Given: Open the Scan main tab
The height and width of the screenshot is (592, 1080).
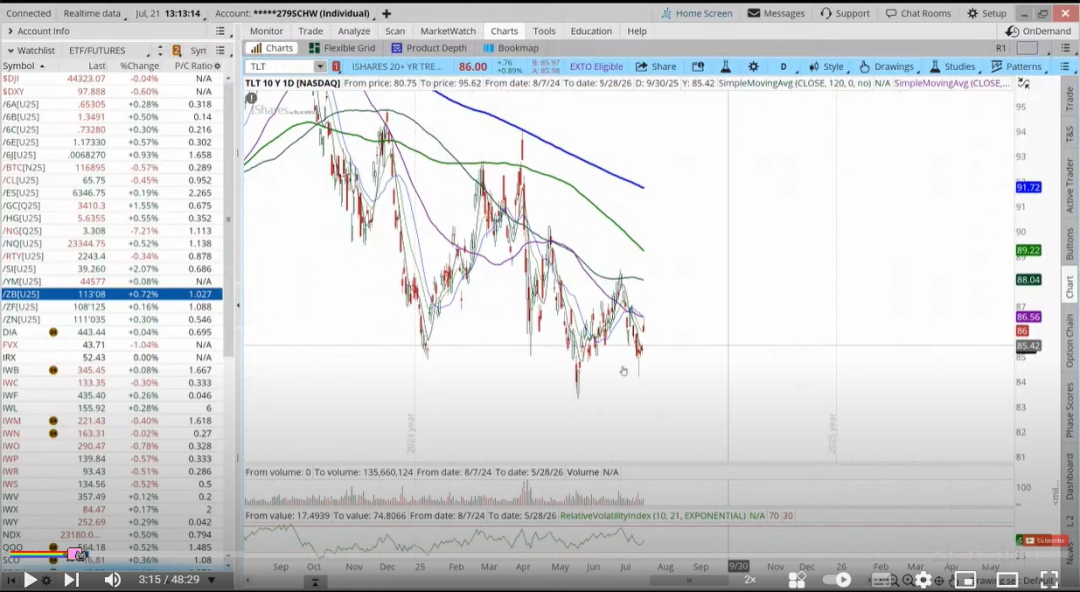Looking at the screenshot, I should pyautogui.click(x=395, y=31).
